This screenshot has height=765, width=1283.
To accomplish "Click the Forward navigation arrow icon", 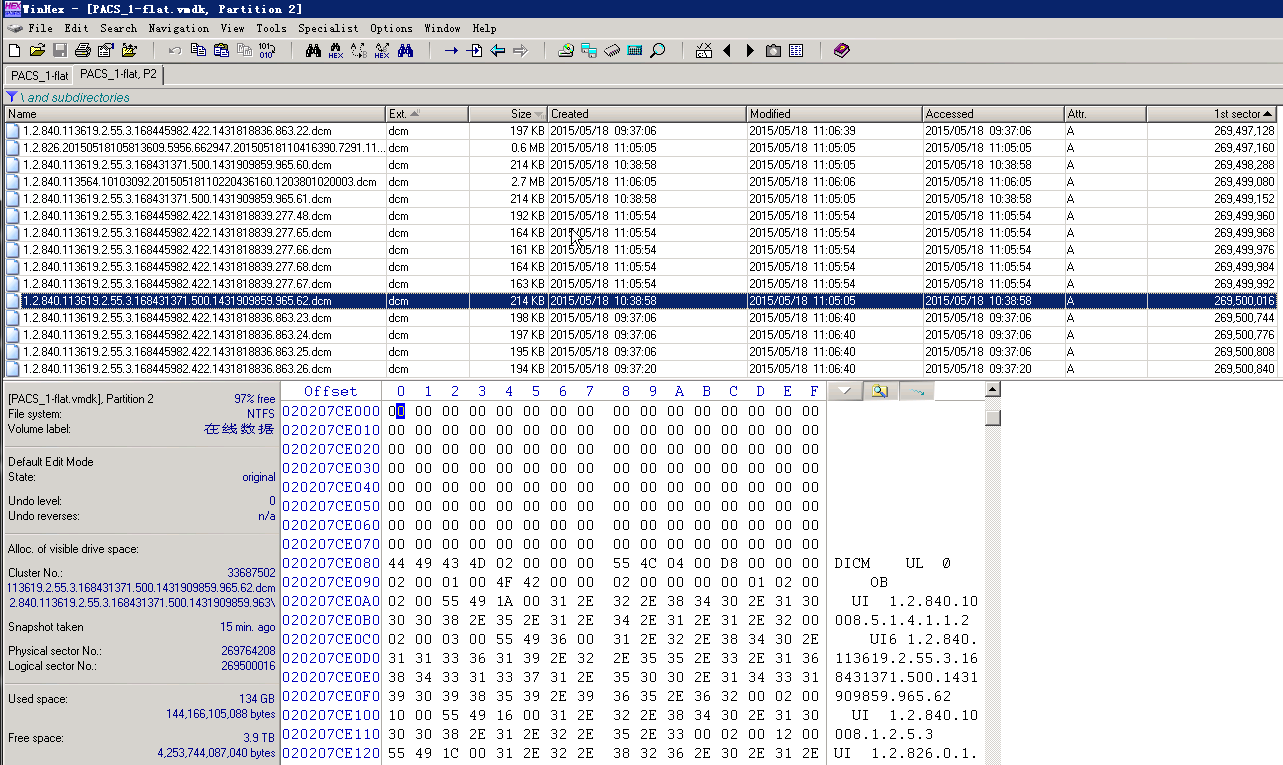I will [x=520, y=50].
